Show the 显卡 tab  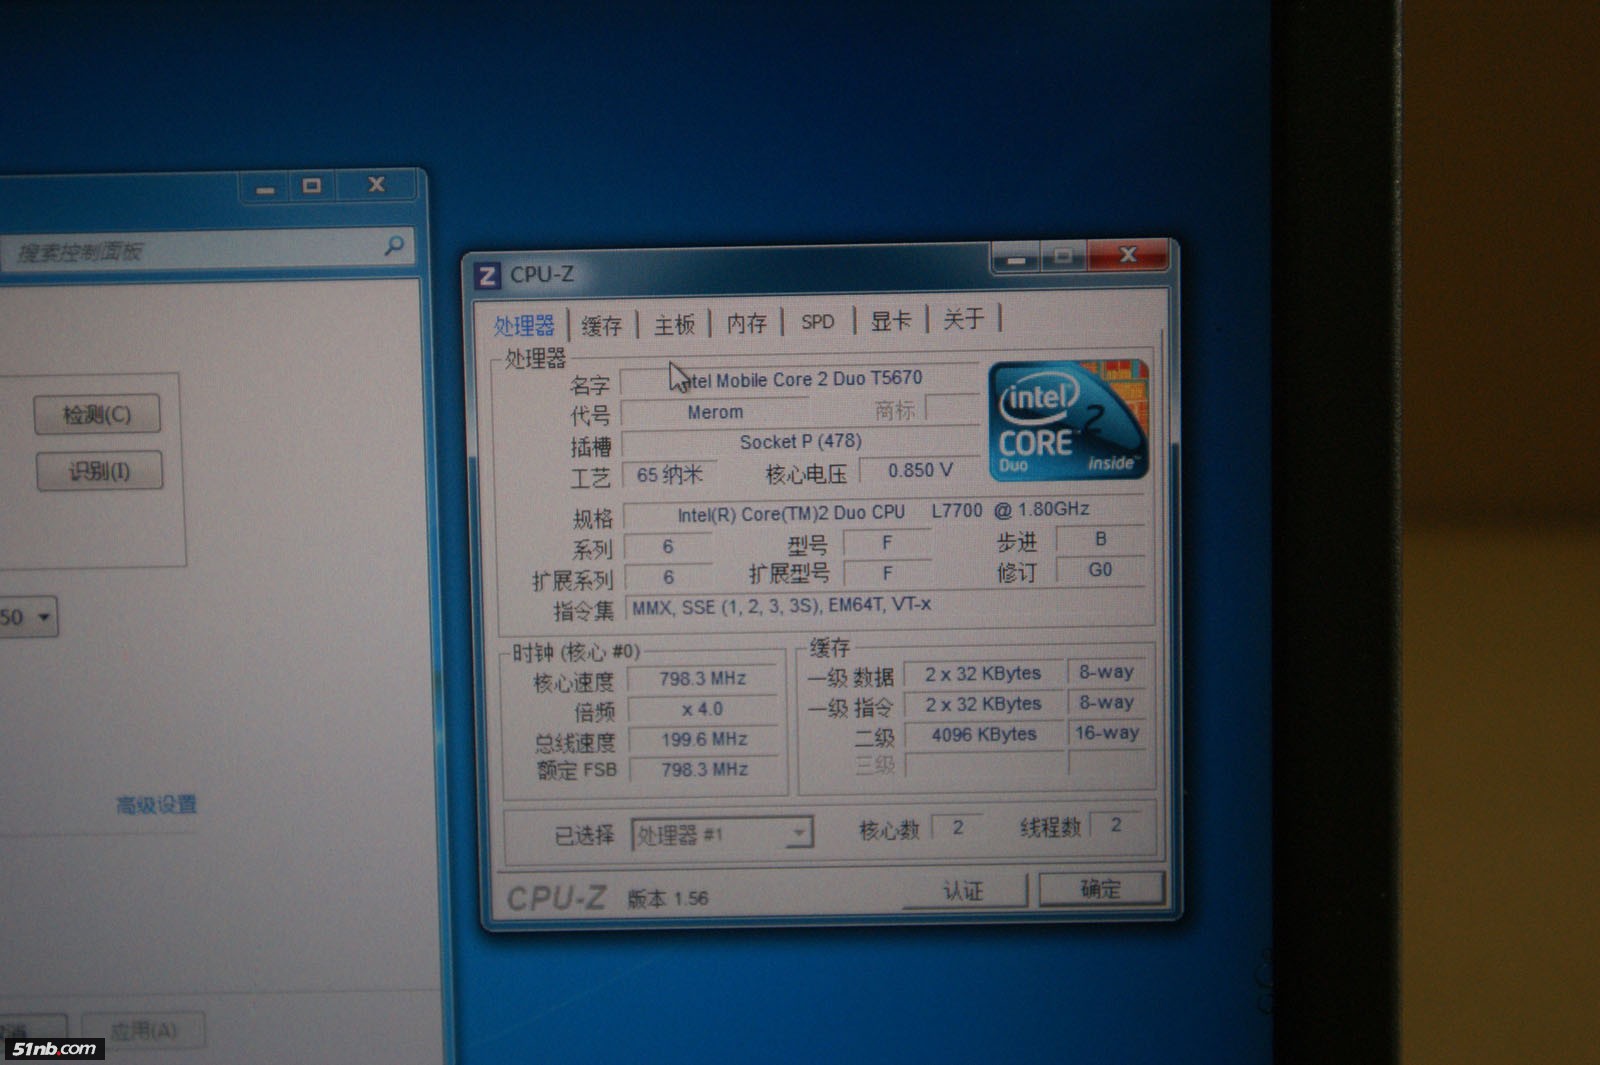click(890, 320)
